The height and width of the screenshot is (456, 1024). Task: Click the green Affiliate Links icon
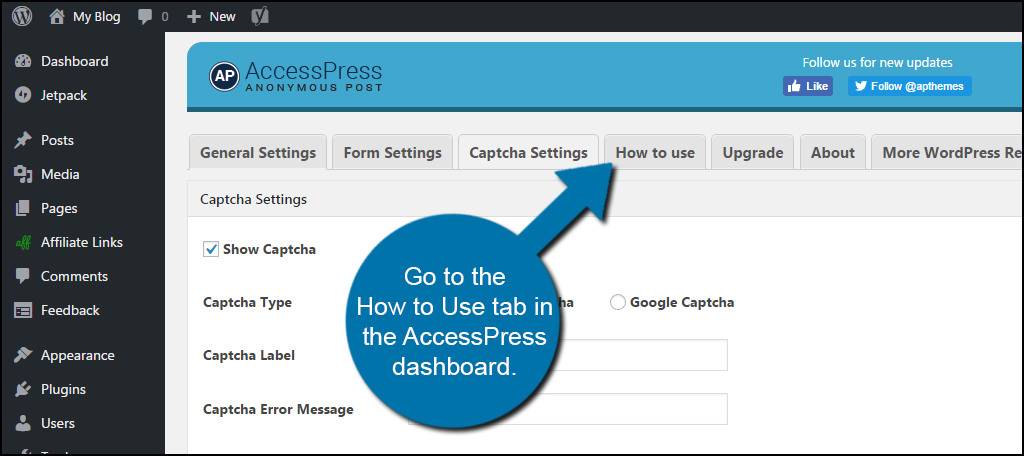click(23, 242)
